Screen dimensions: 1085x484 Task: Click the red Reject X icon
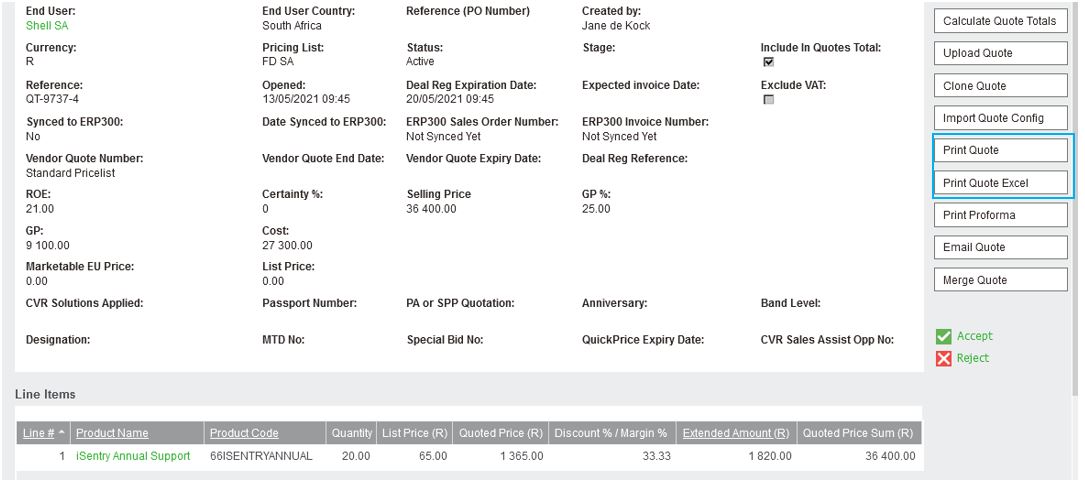point(943,358)
